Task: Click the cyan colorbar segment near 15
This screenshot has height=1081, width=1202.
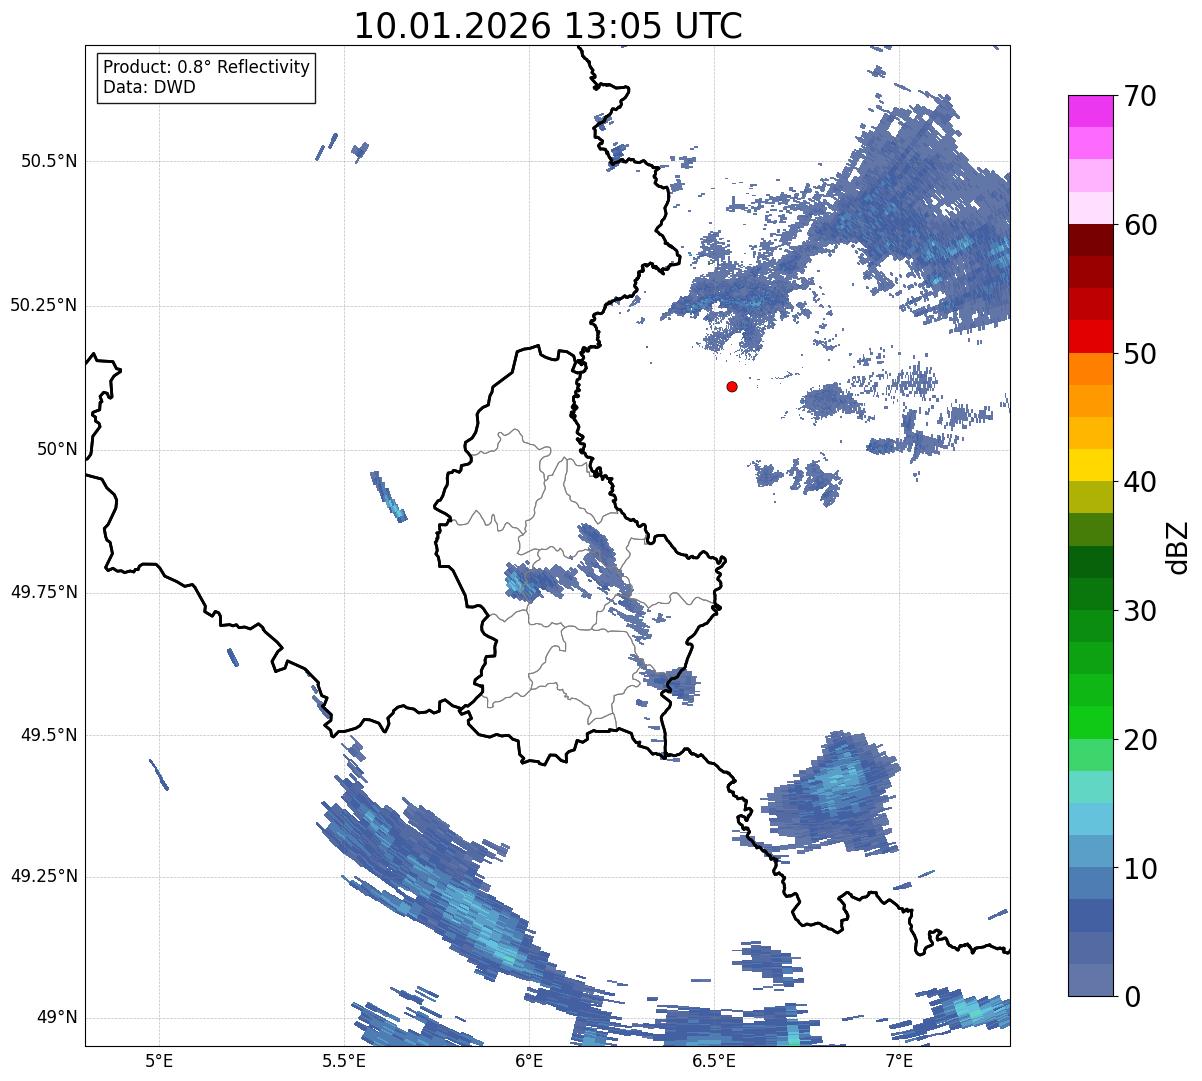Action: tap(1091, 787)
